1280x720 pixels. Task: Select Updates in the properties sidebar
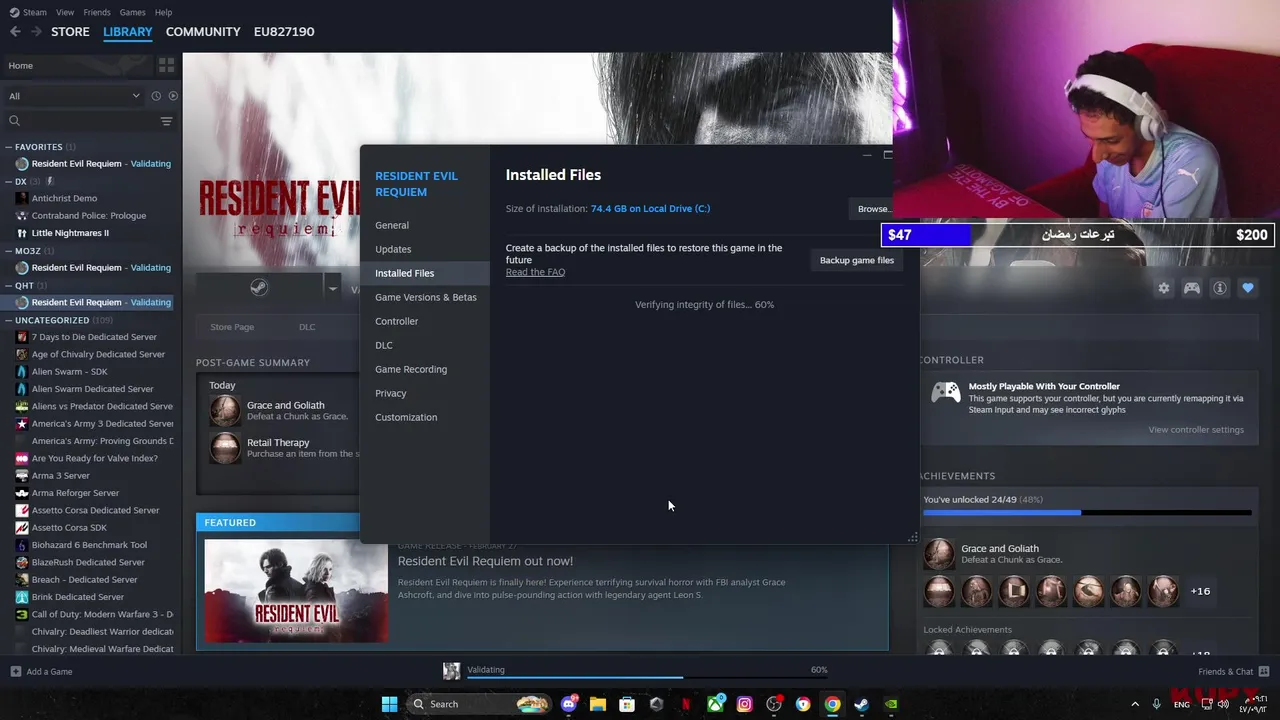tap(424, 249)
